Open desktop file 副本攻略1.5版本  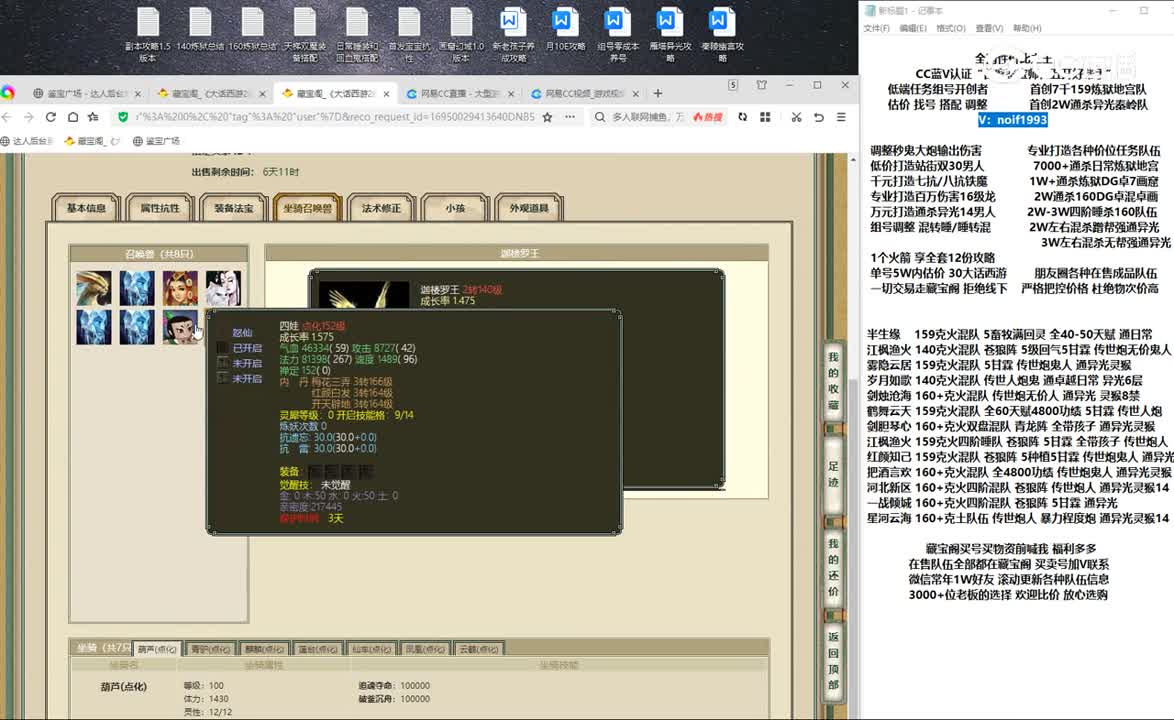coord(147,34)
